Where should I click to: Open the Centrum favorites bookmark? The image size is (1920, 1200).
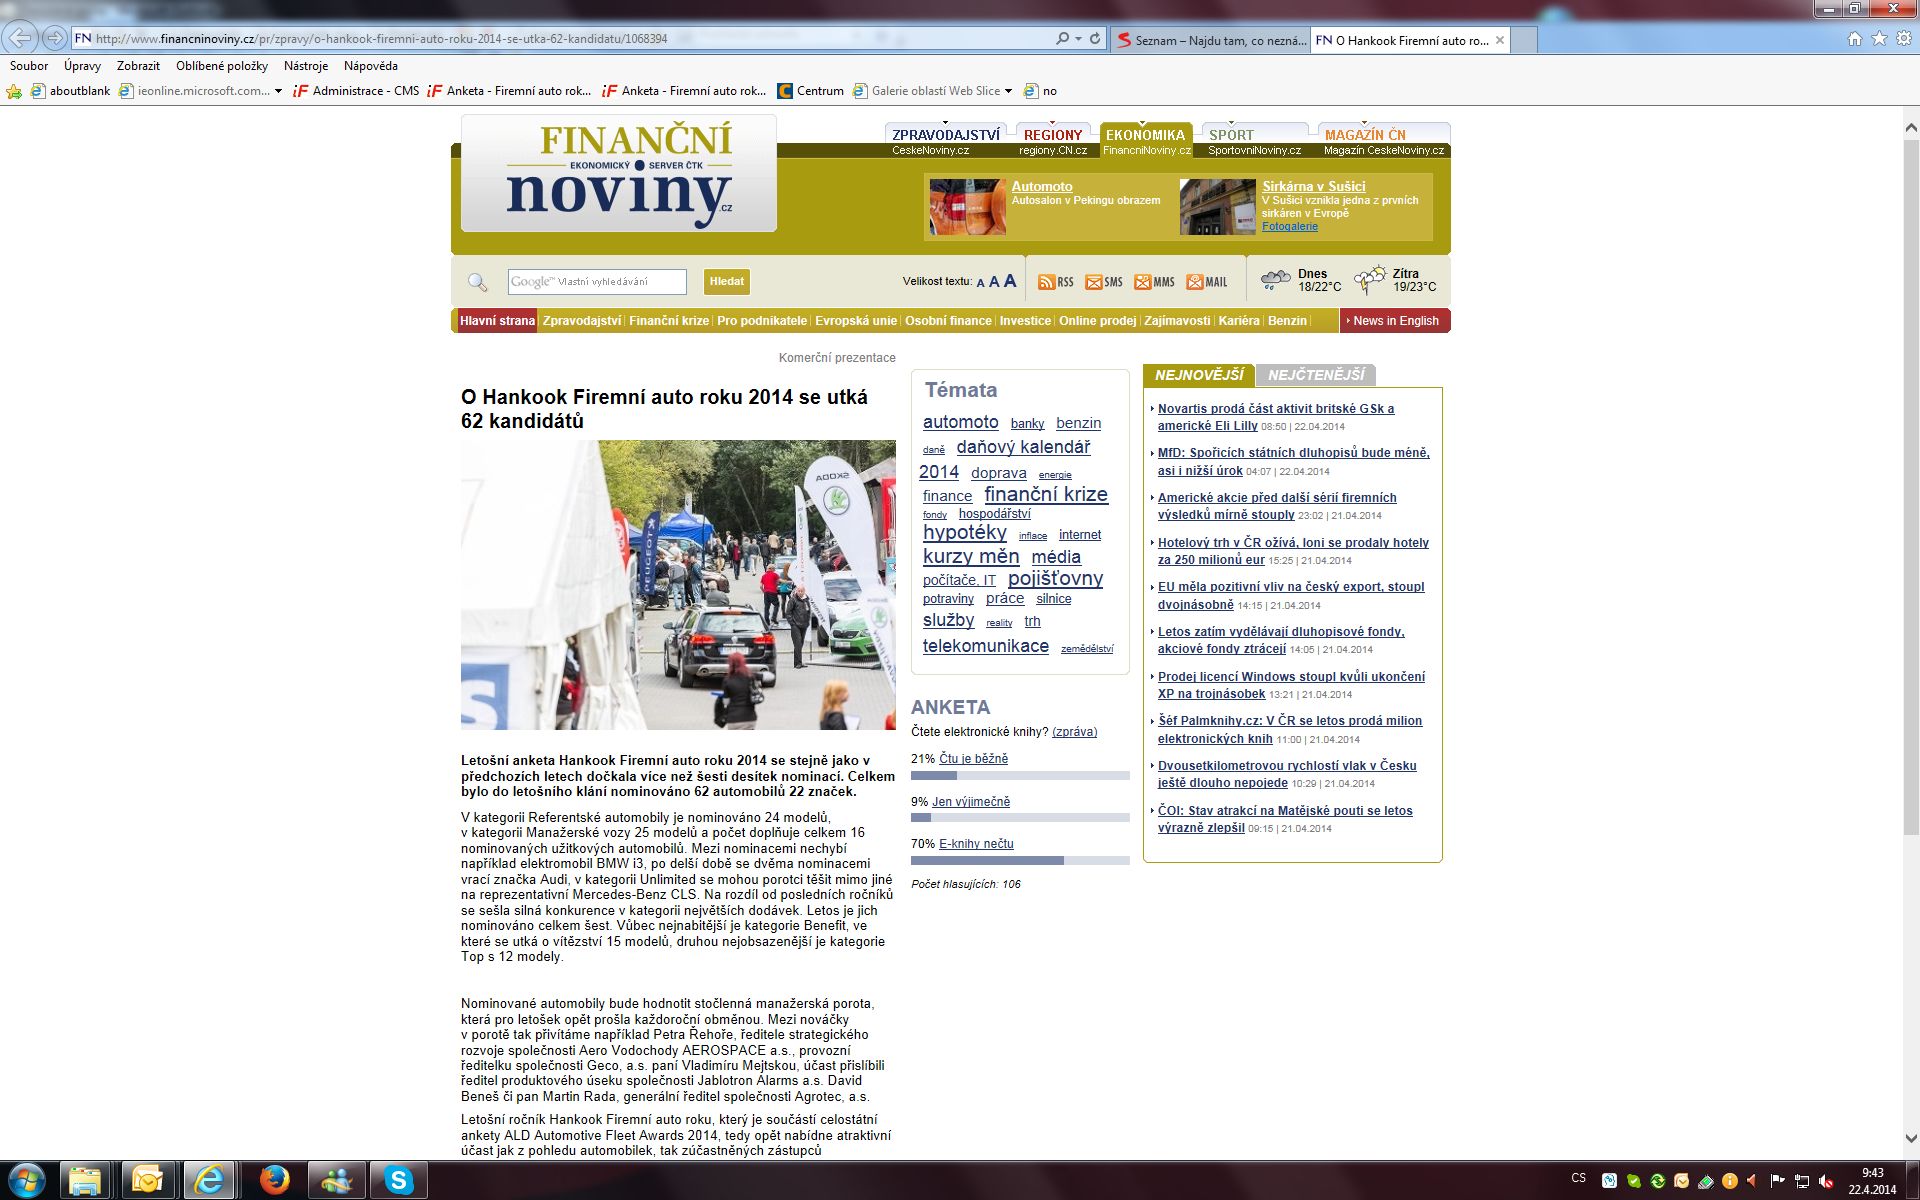(811, 91)
